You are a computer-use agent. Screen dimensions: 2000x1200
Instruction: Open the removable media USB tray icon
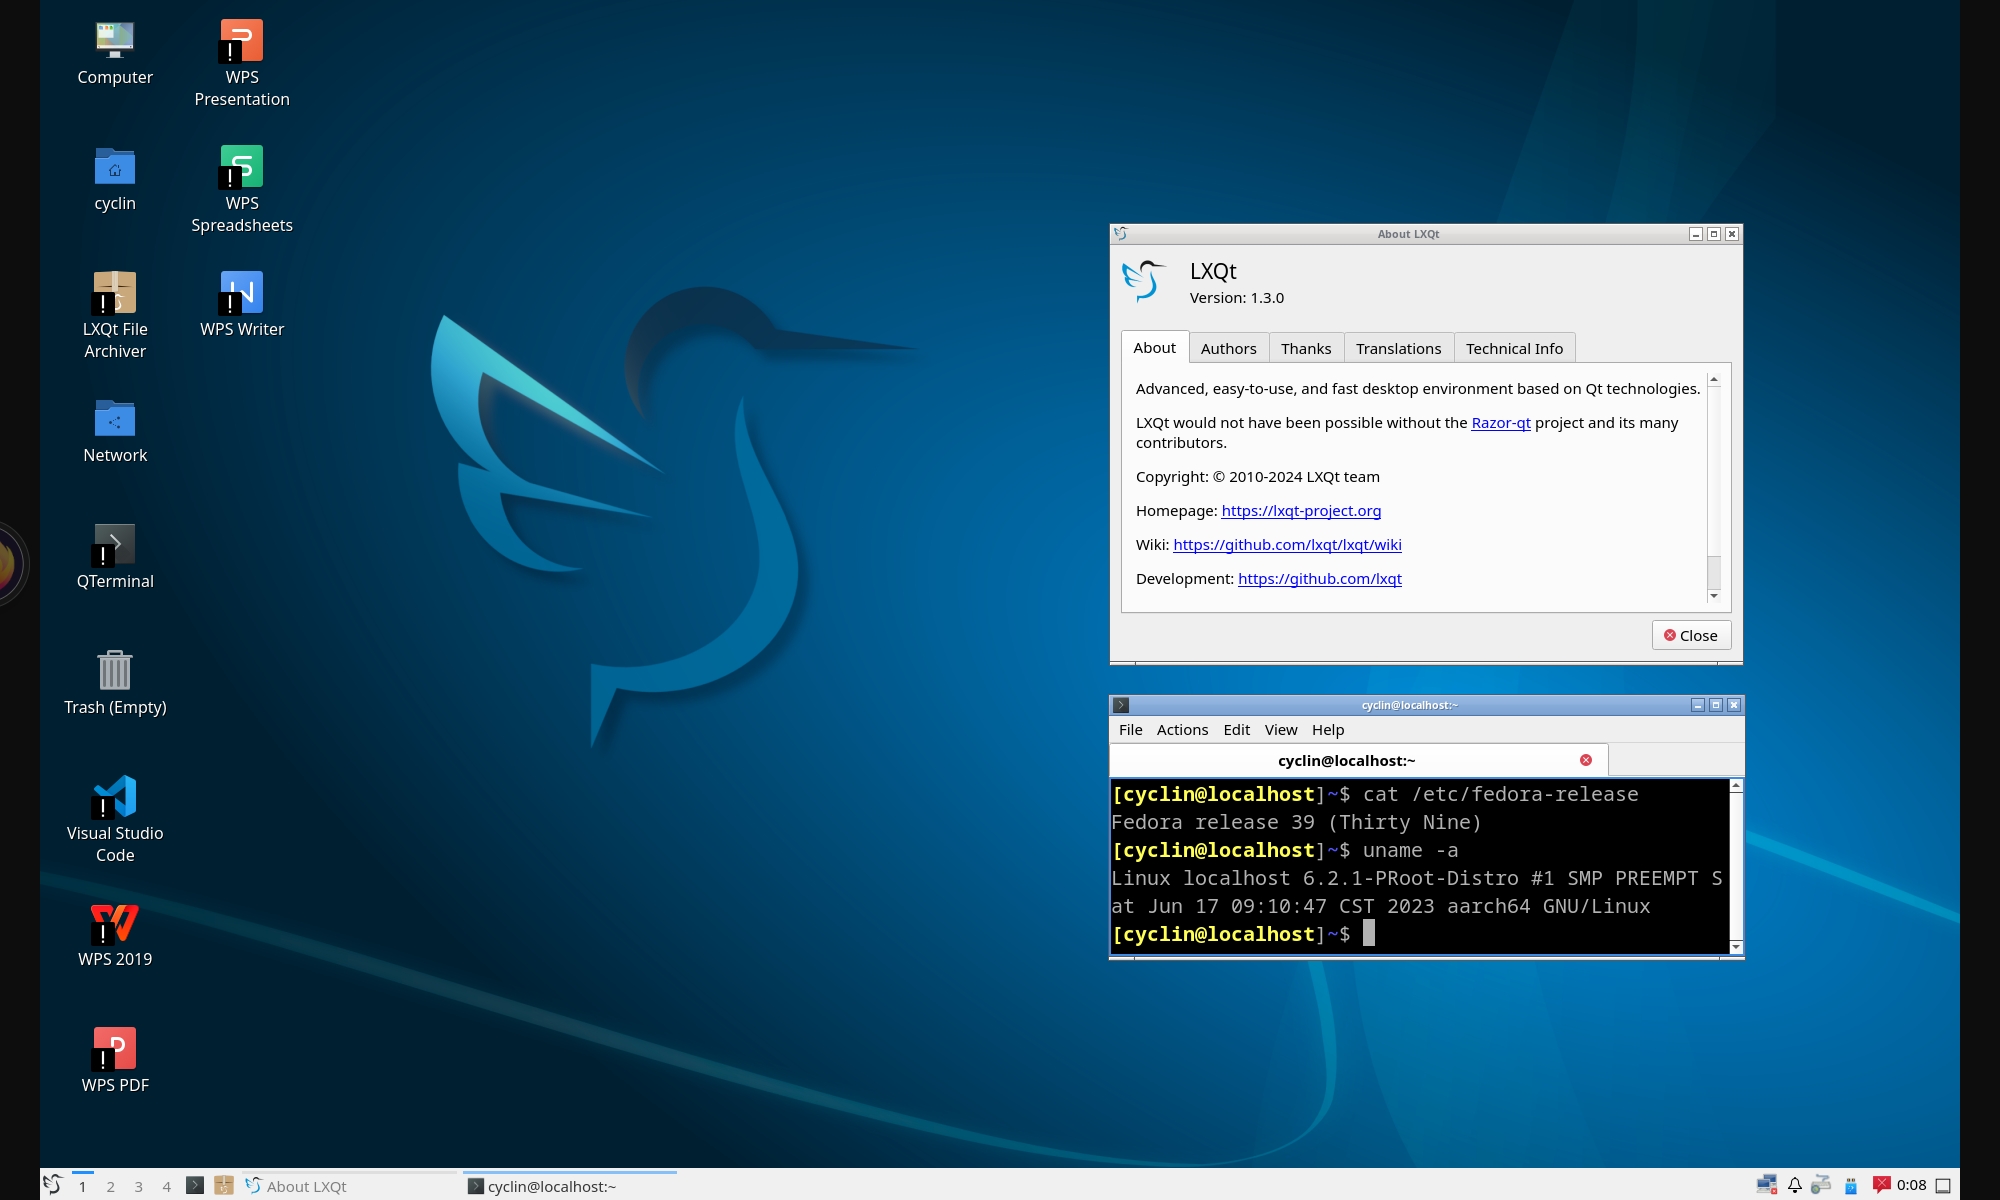click(x=1851, y=1186)
